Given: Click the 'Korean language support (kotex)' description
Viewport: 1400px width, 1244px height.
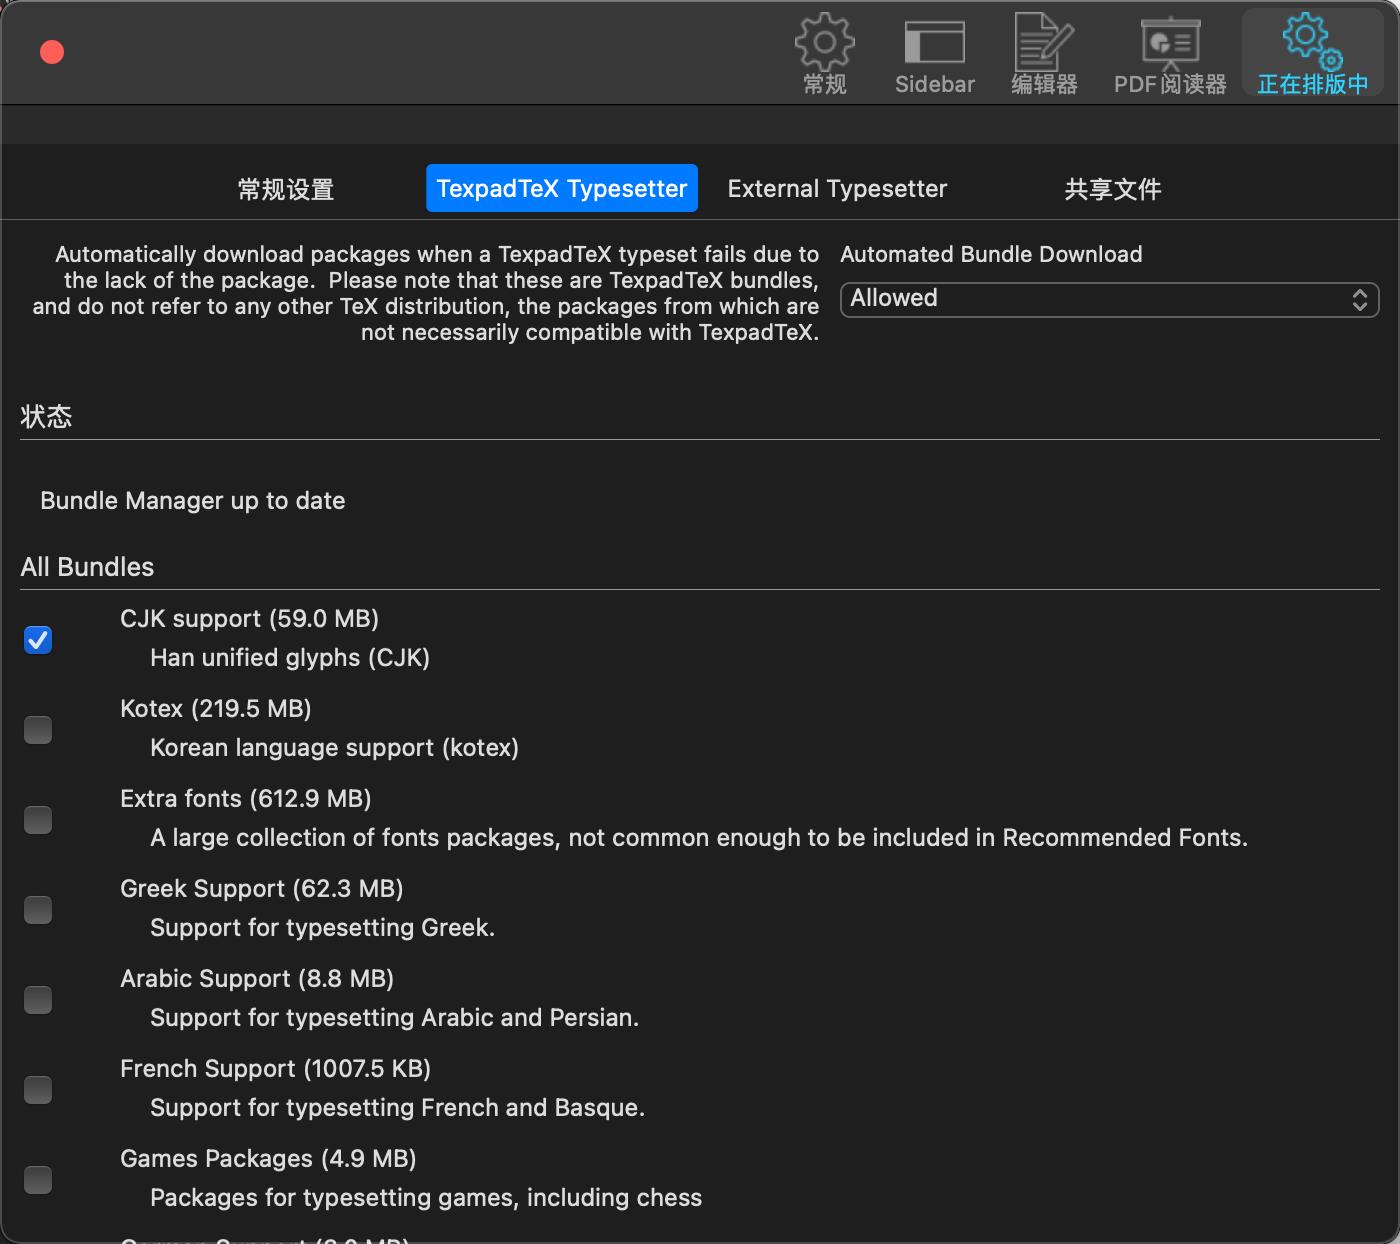Looking at the screenshot, I should [x=334, y=748].
